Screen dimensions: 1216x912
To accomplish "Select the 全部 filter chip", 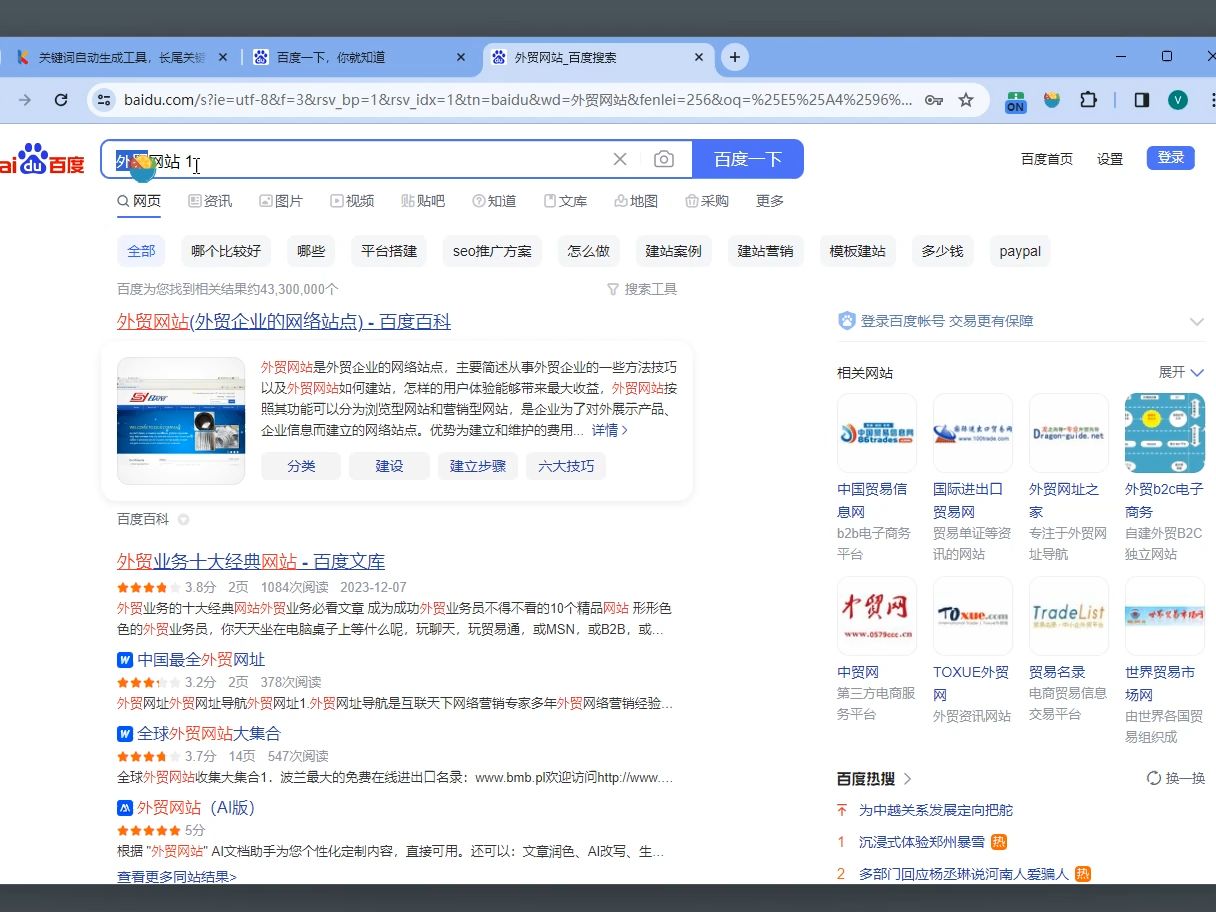I will (x=141, y=251).
